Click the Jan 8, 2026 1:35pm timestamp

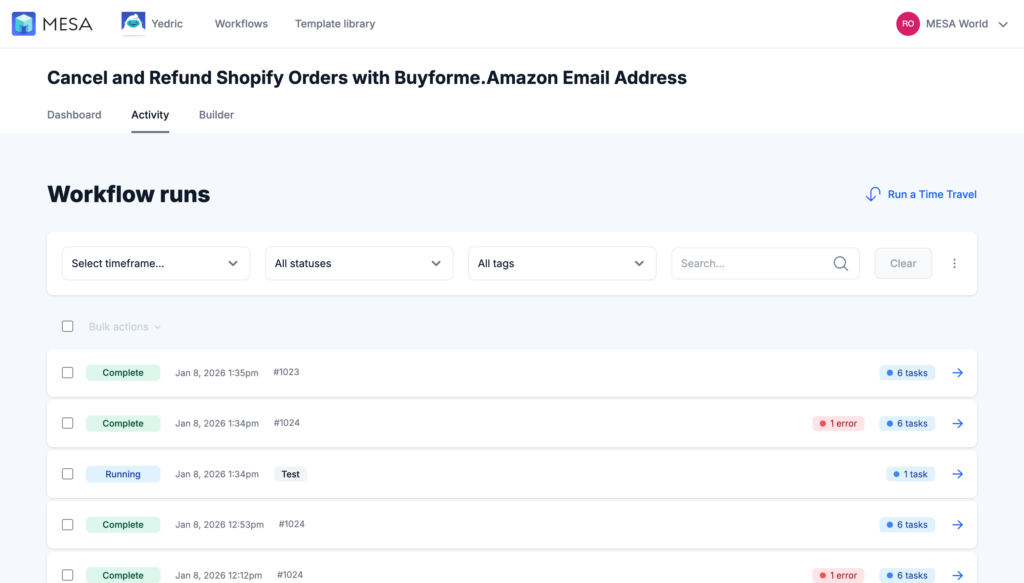[x=217, y=373]
